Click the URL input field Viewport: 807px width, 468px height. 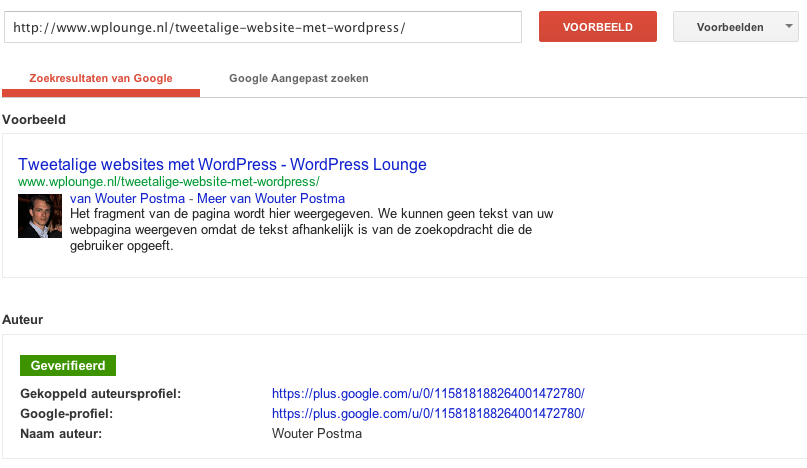point(263,27)
